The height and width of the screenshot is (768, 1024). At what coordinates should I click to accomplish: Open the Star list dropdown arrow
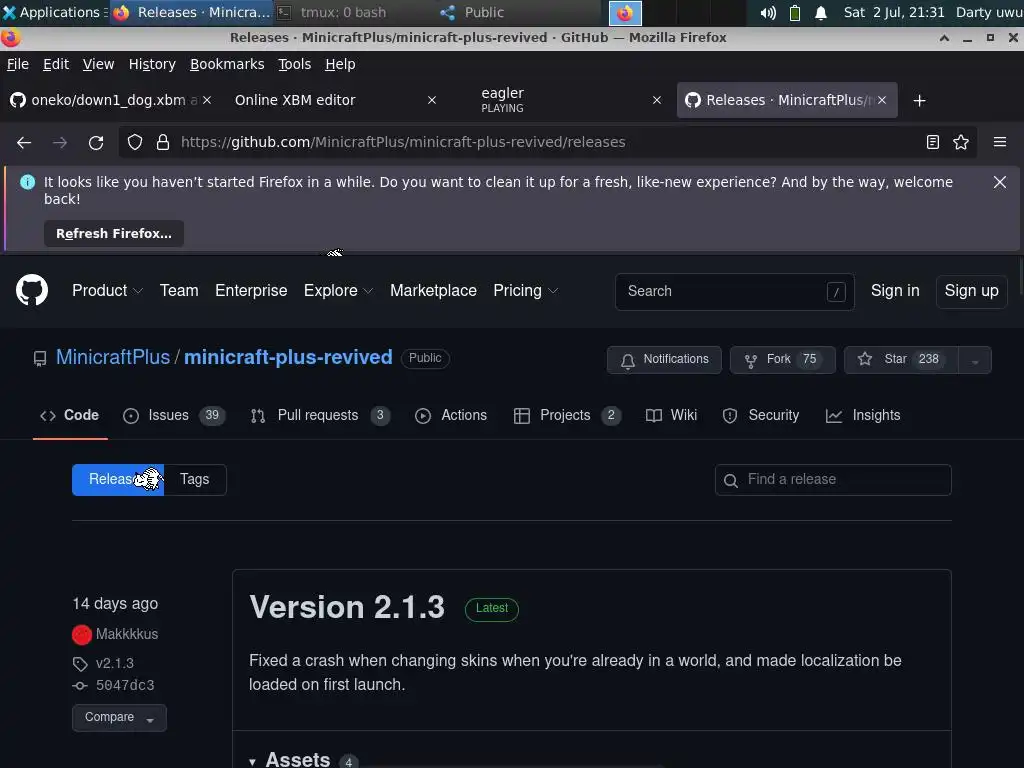(975, 360)
